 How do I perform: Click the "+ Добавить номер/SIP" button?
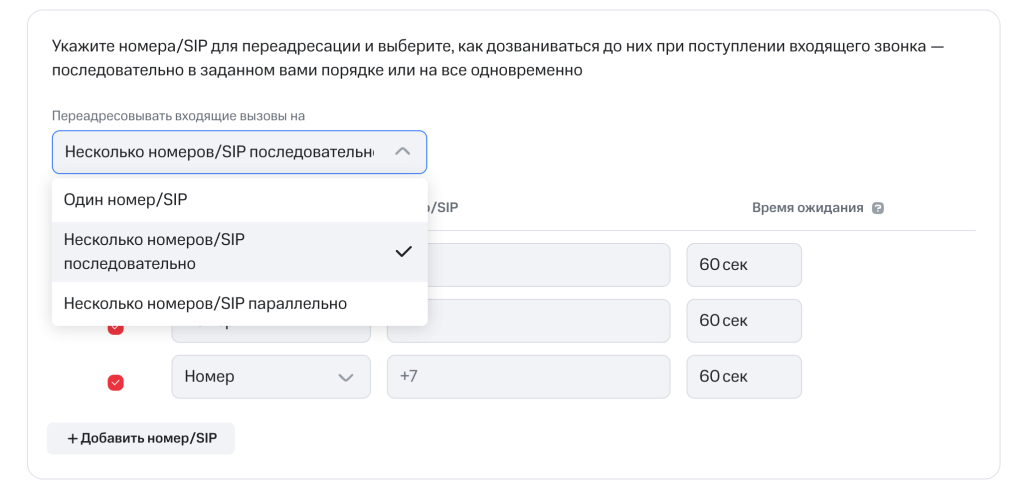click(141, 438)
